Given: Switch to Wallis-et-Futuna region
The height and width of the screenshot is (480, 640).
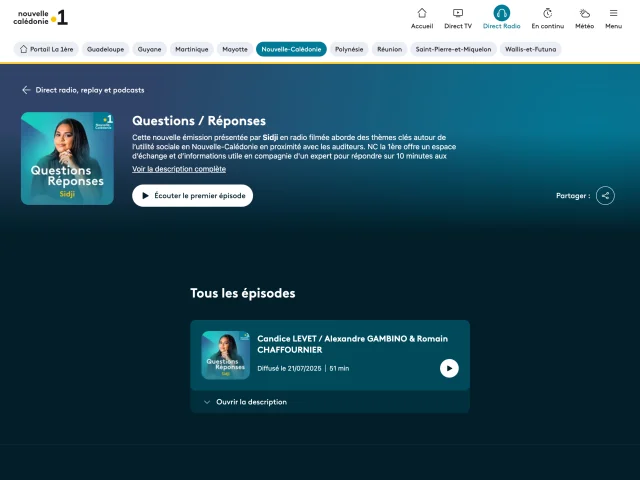Looking at the screenshot, I should (x=530, y=49).
